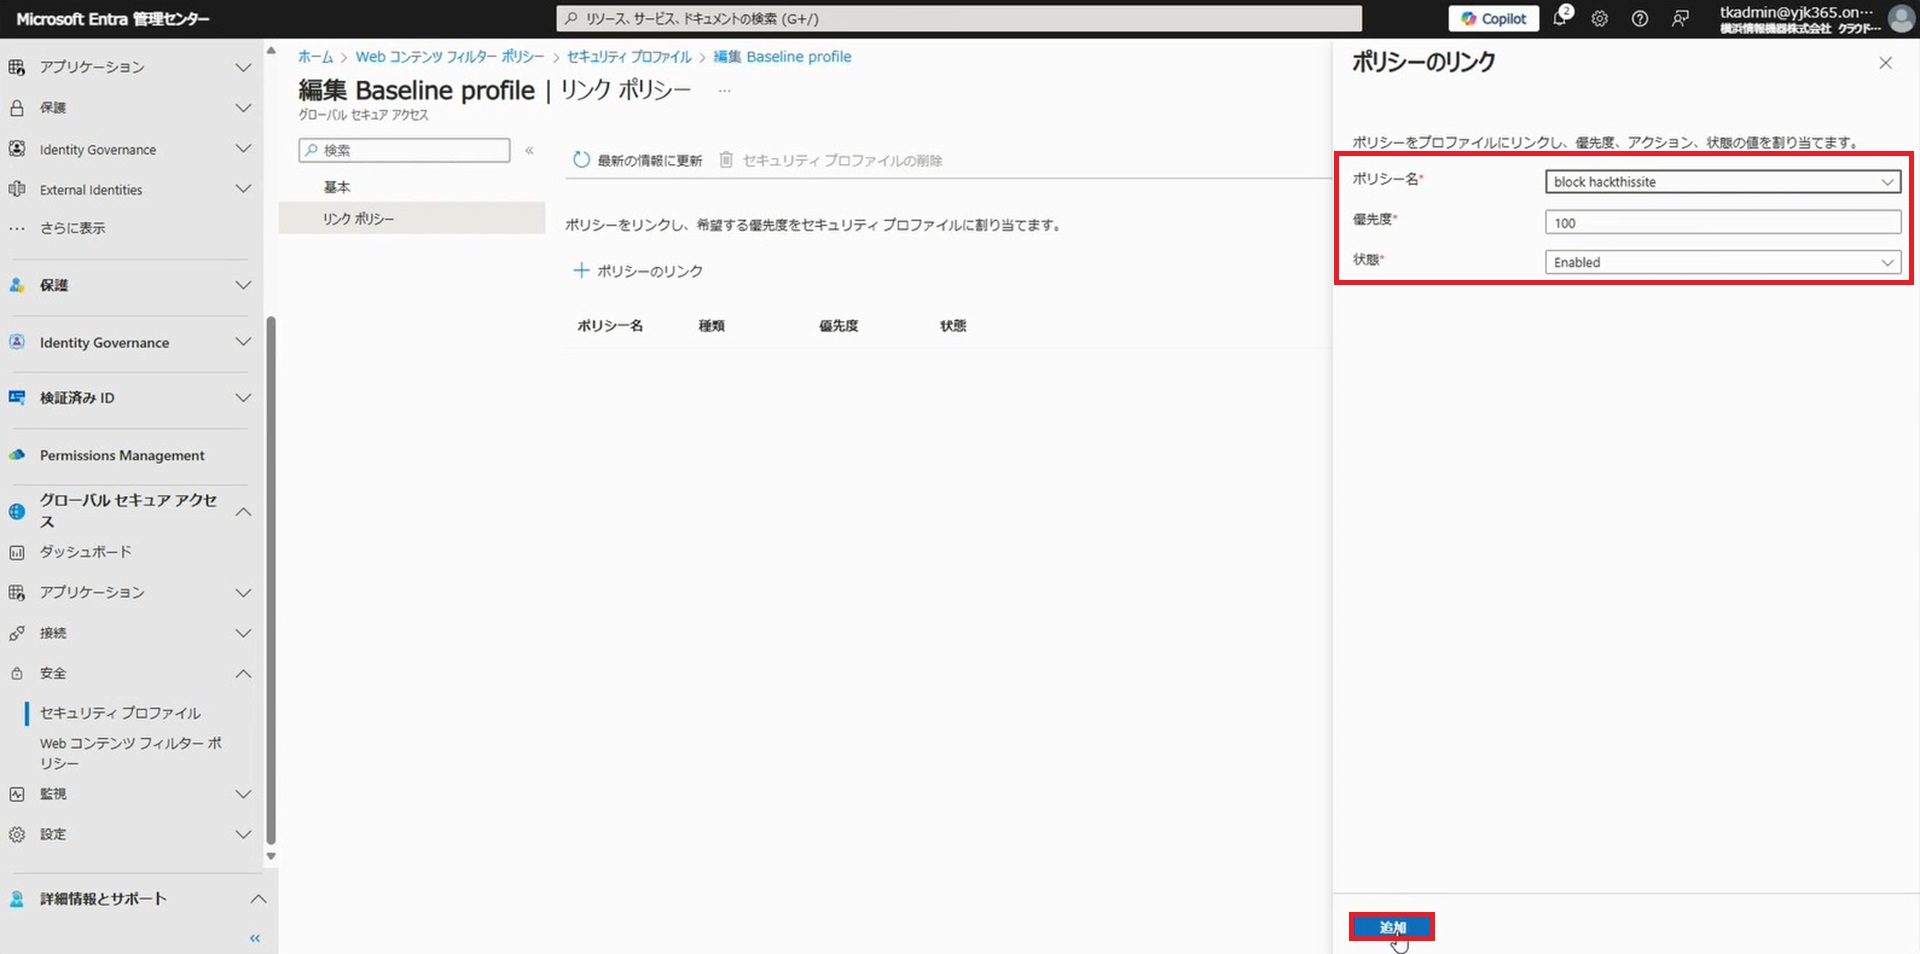Click the lock icon beside the top 保護 item
This screenshot has height=954, width=1920.
pyautogui.click(x=17, y=108)
